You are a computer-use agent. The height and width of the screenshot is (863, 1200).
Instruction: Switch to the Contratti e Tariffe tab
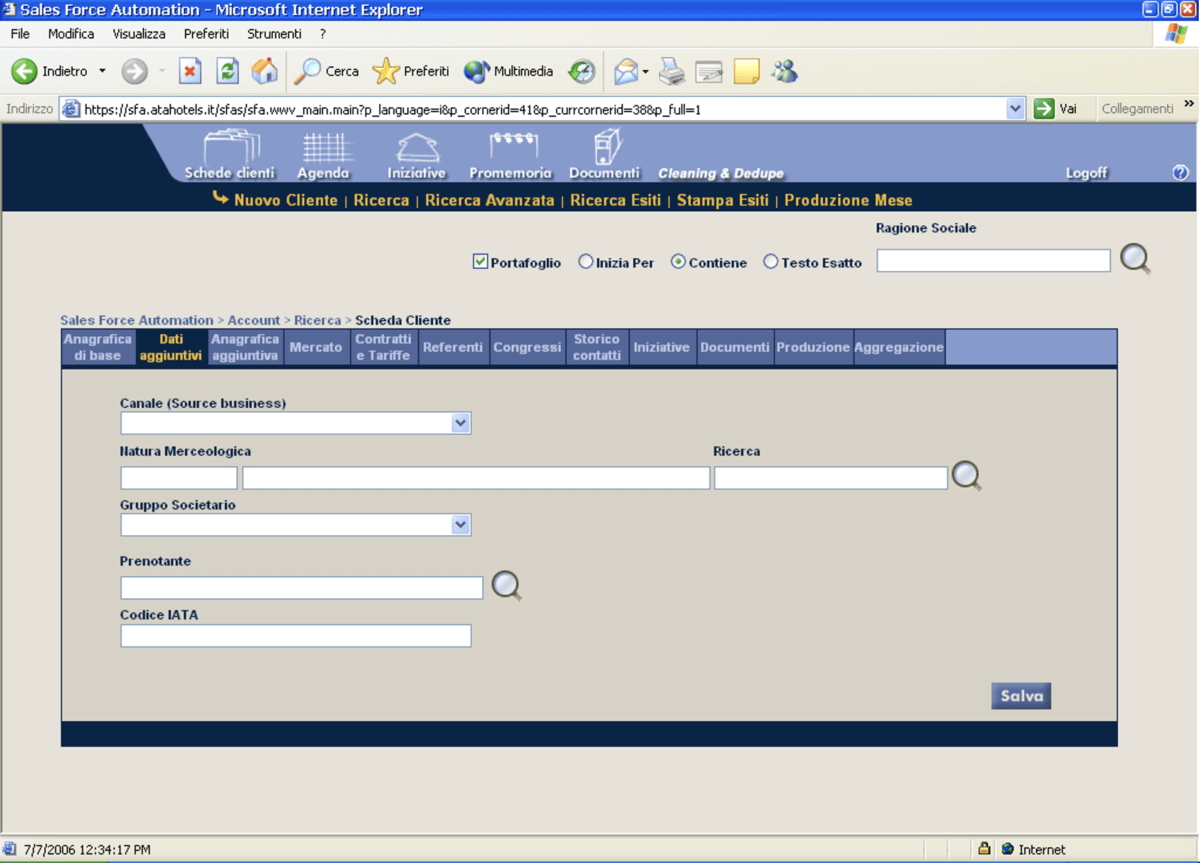383,347
